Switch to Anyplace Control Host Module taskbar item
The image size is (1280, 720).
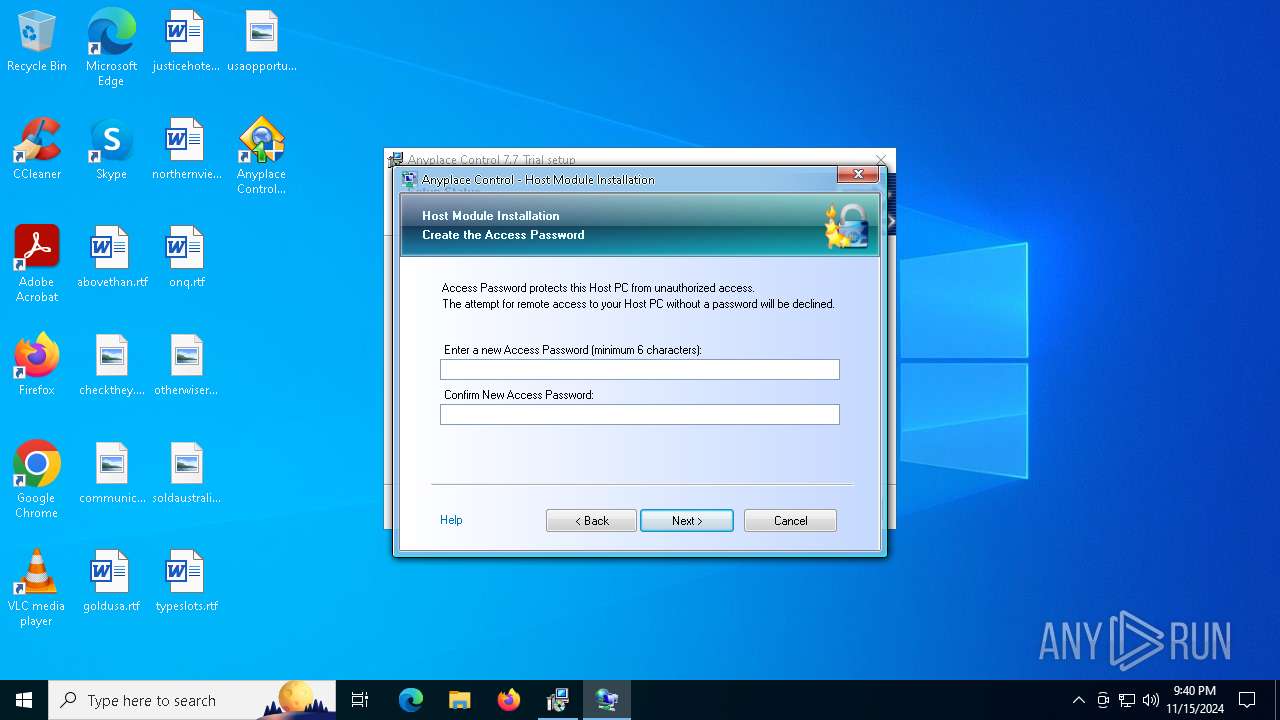pos(606,700)
